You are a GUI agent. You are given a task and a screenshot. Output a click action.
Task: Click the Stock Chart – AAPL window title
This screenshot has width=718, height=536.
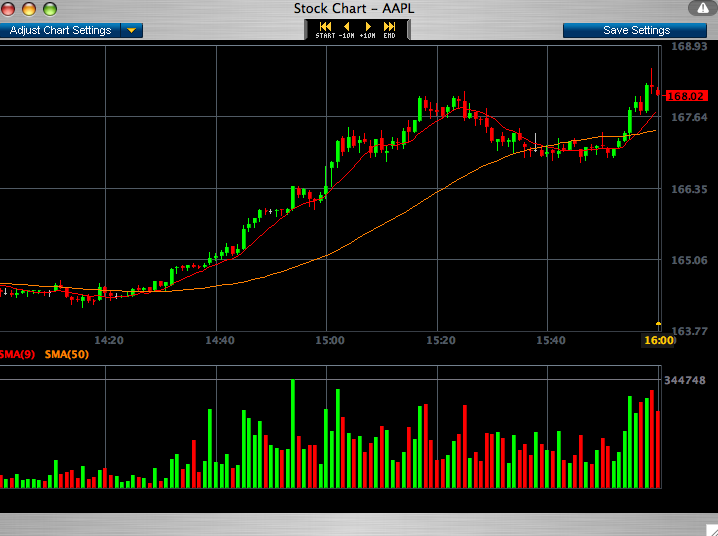[x=354, y=9]
